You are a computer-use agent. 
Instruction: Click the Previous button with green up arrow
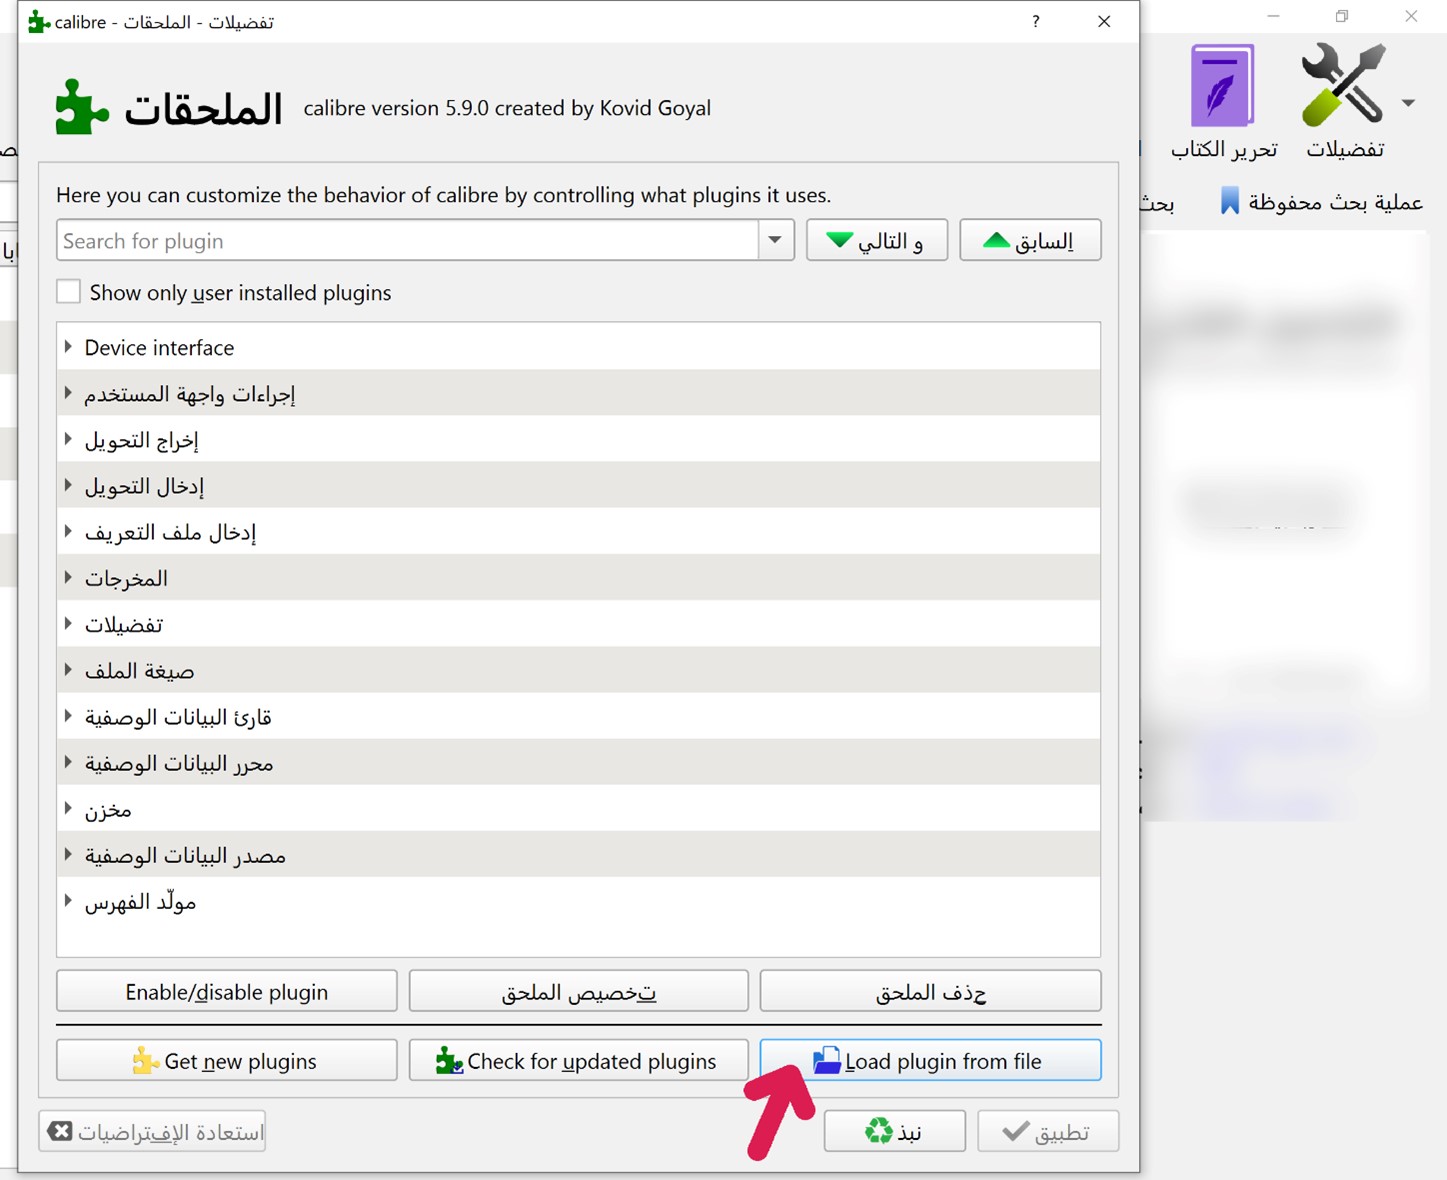pos(1030,240)
